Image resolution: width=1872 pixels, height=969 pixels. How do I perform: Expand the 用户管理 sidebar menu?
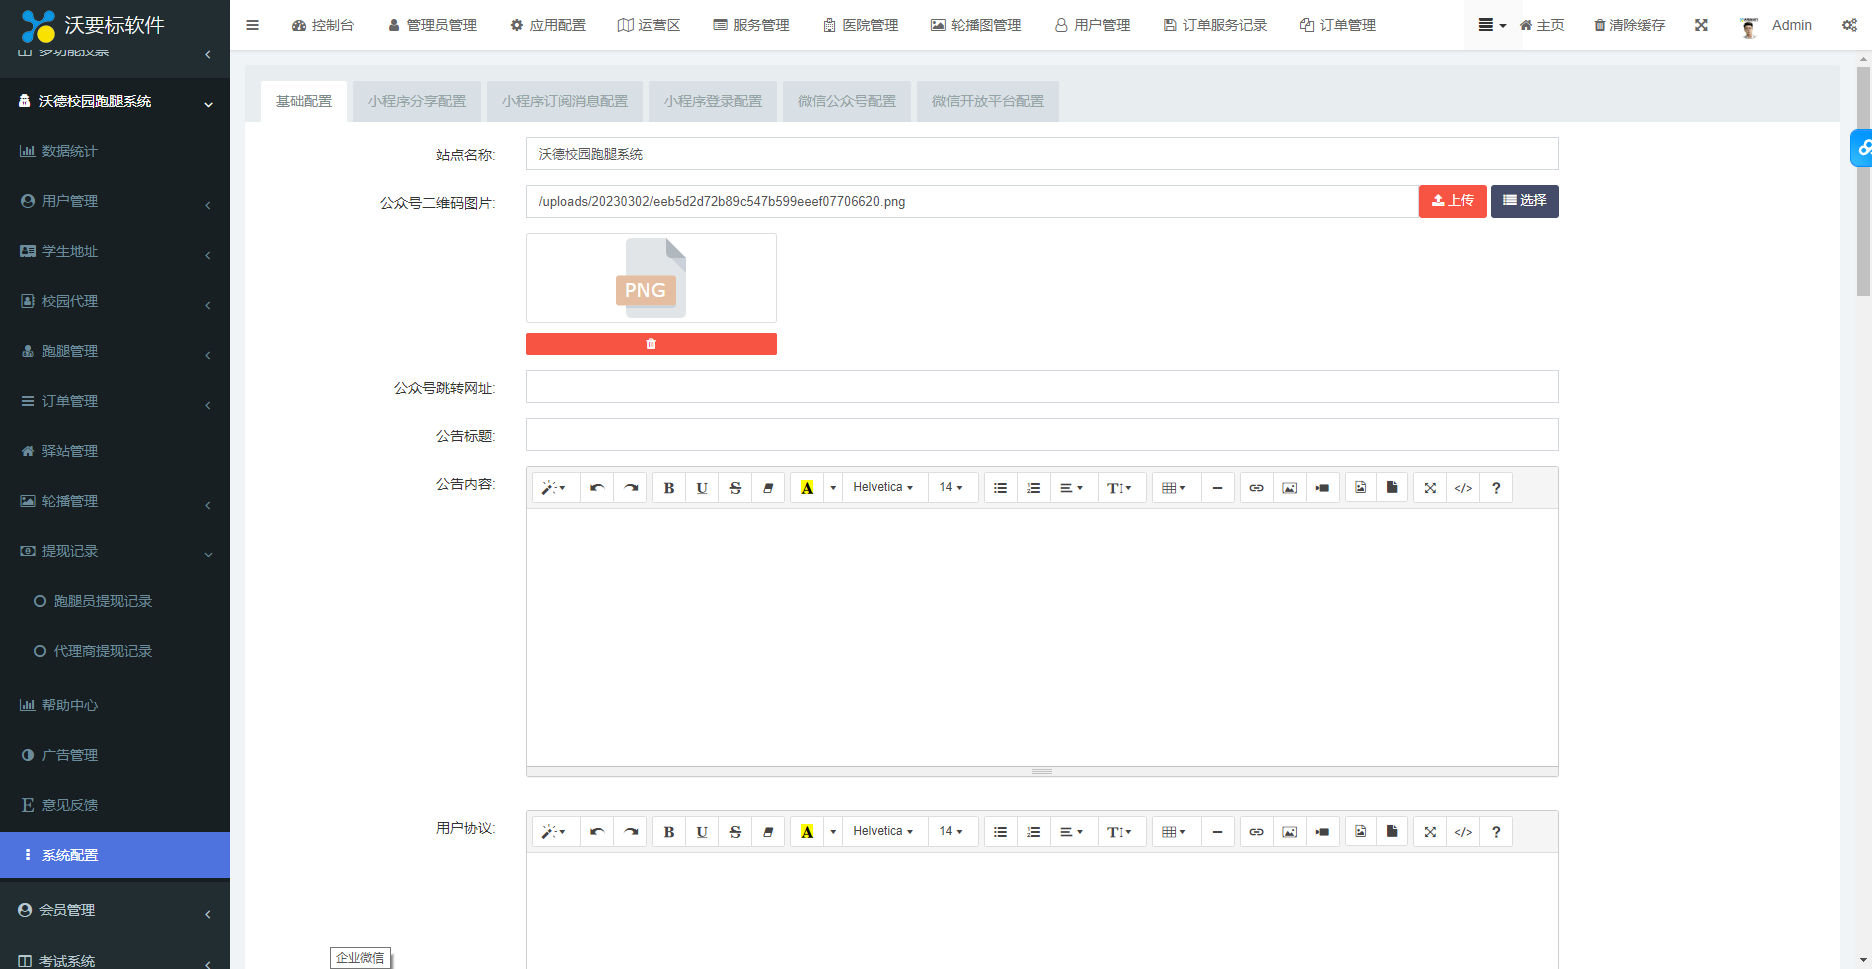point(115,201)
